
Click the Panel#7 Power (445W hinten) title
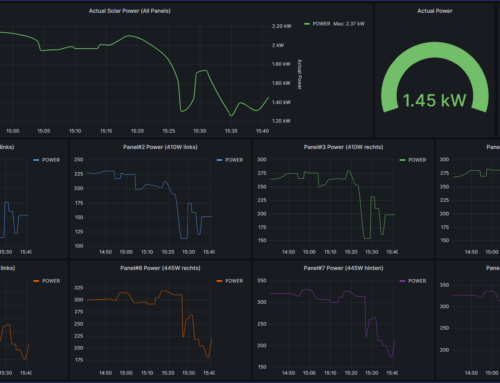[x=343, y=268]
